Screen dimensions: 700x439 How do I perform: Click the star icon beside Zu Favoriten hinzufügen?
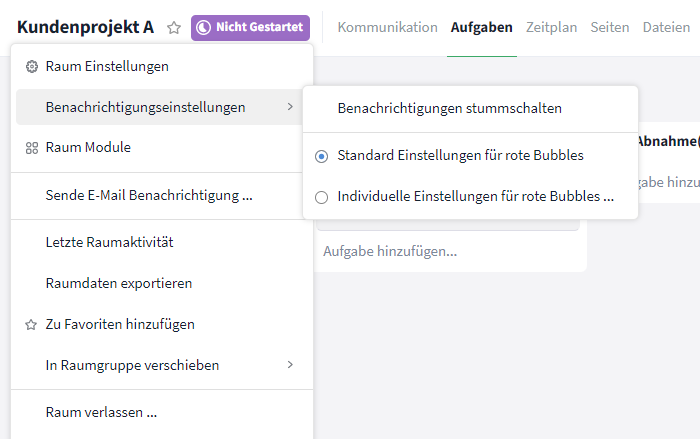point(31,325)
